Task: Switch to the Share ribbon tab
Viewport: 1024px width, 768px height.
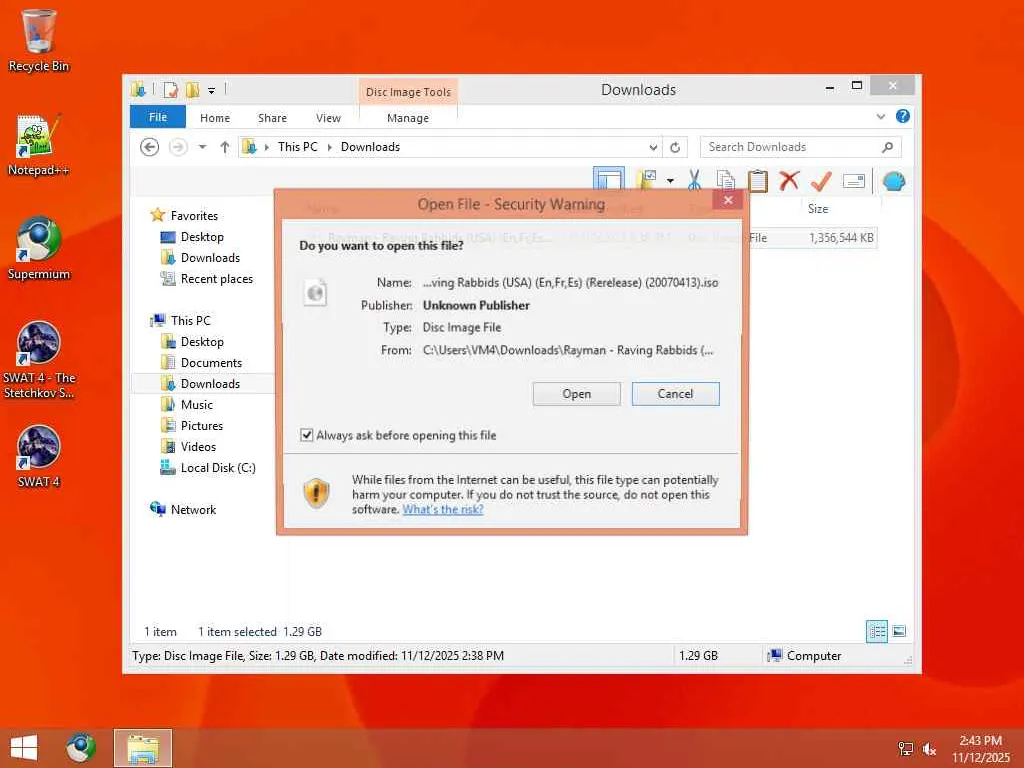Action: (x=272, y=118)
